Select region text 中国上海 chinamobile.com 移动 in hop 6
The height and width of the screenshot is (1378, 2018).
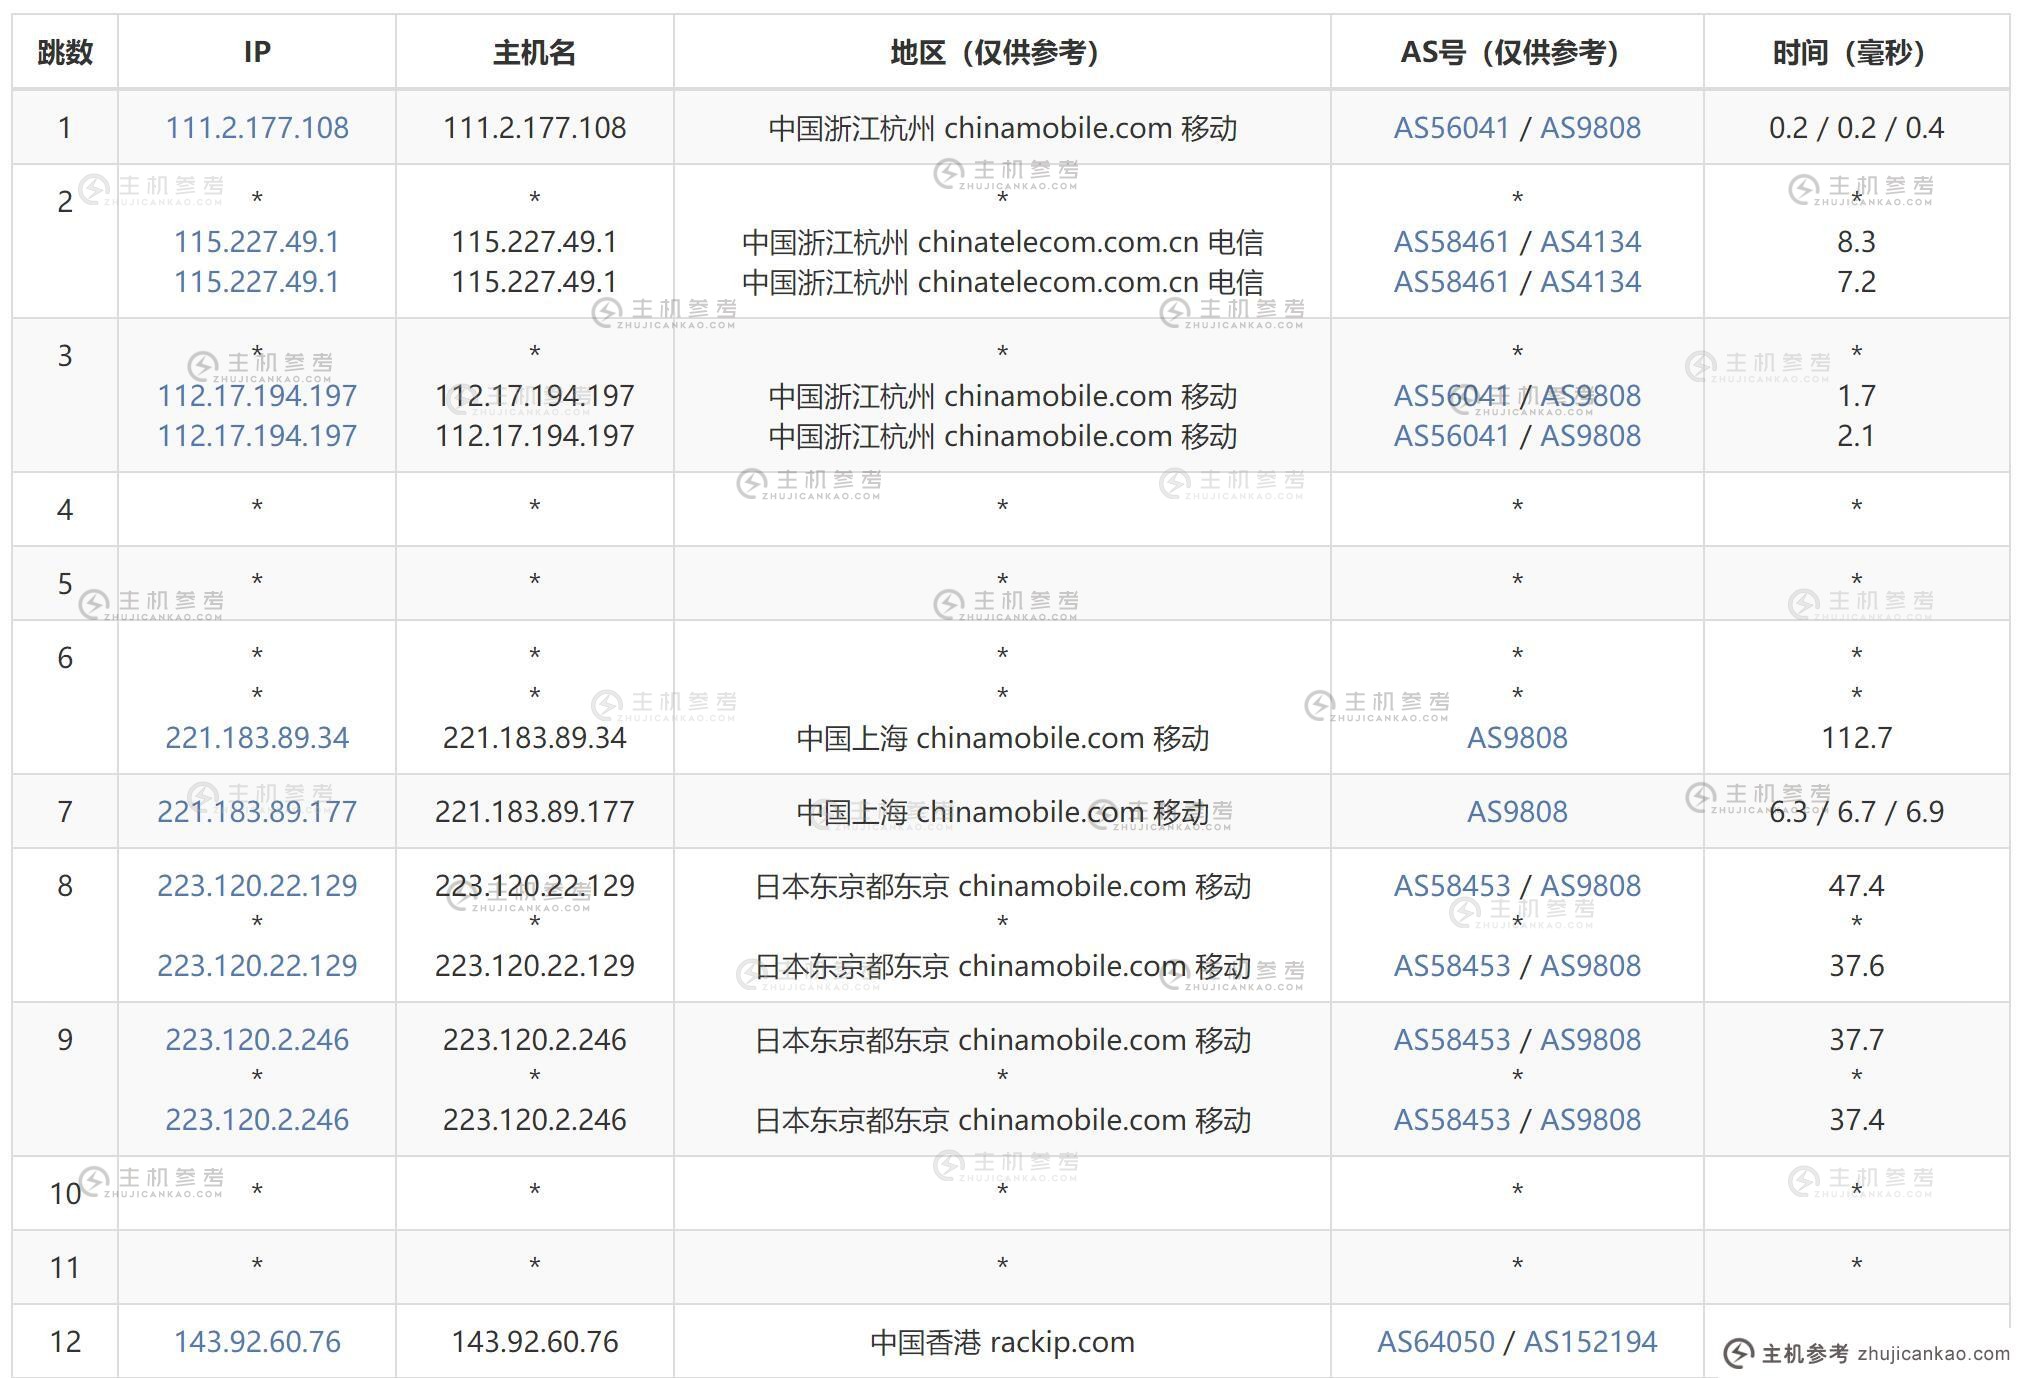click(x=1002, y=738)
